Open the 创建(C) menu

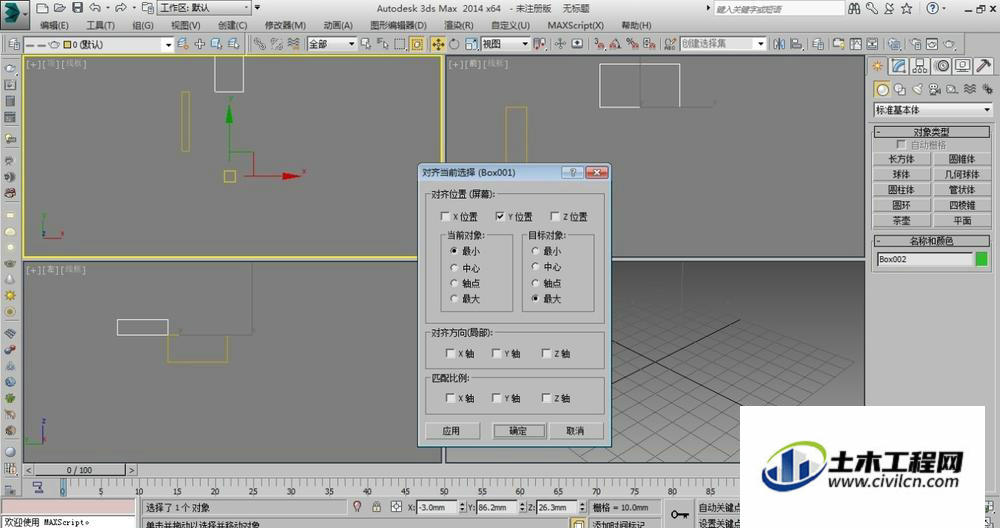tap(232, 25)
